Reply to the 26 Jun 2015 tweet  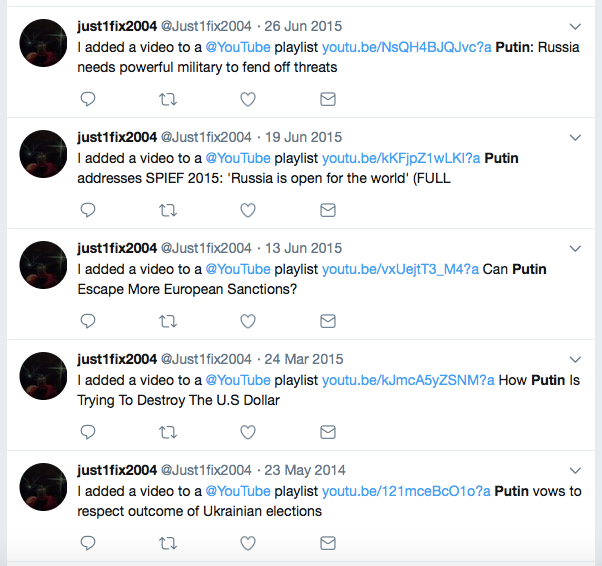[88, 99]
